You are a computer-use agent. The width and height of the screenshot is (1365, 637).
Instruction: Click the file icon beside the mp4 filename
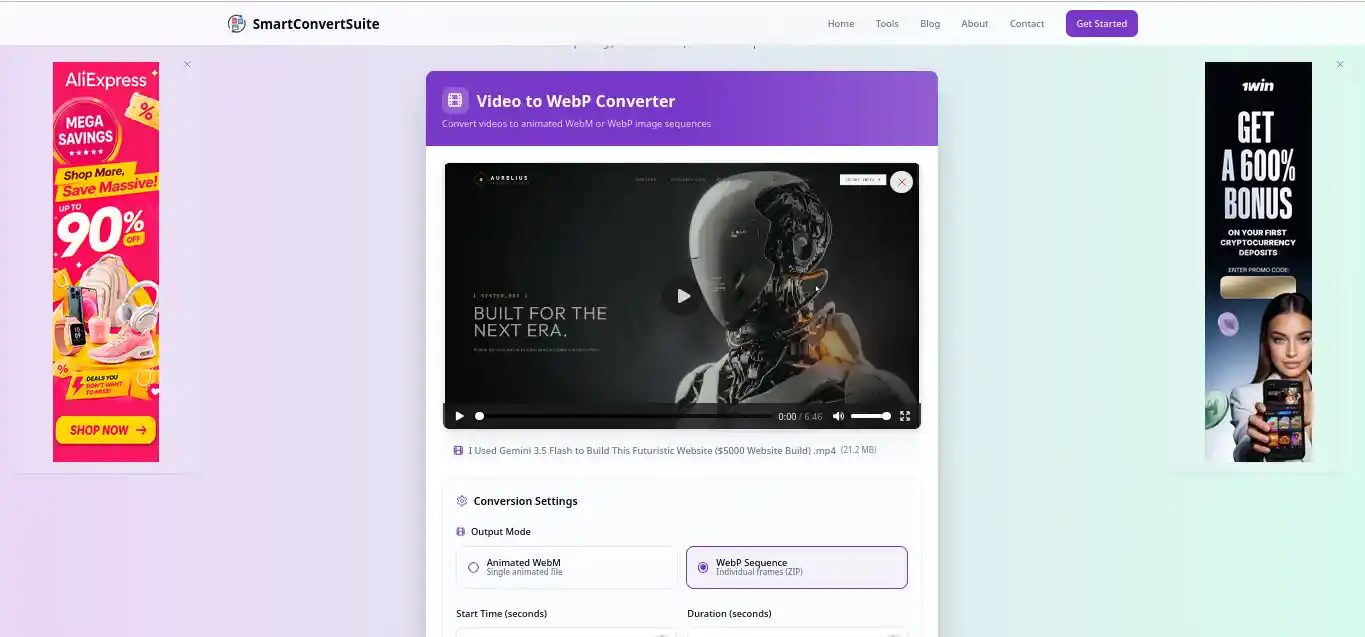(458, 450)
